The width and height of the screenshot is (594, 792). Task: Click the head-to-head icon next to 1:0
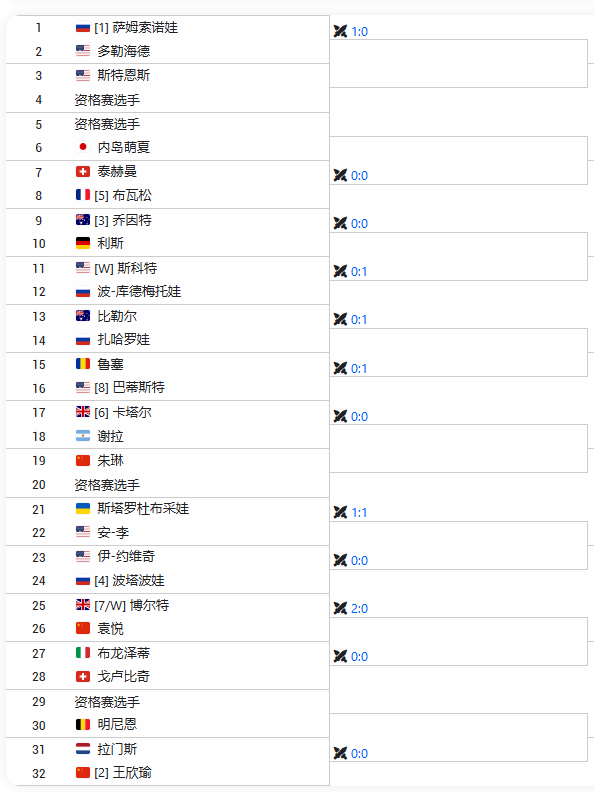click(x=340, y=31)
